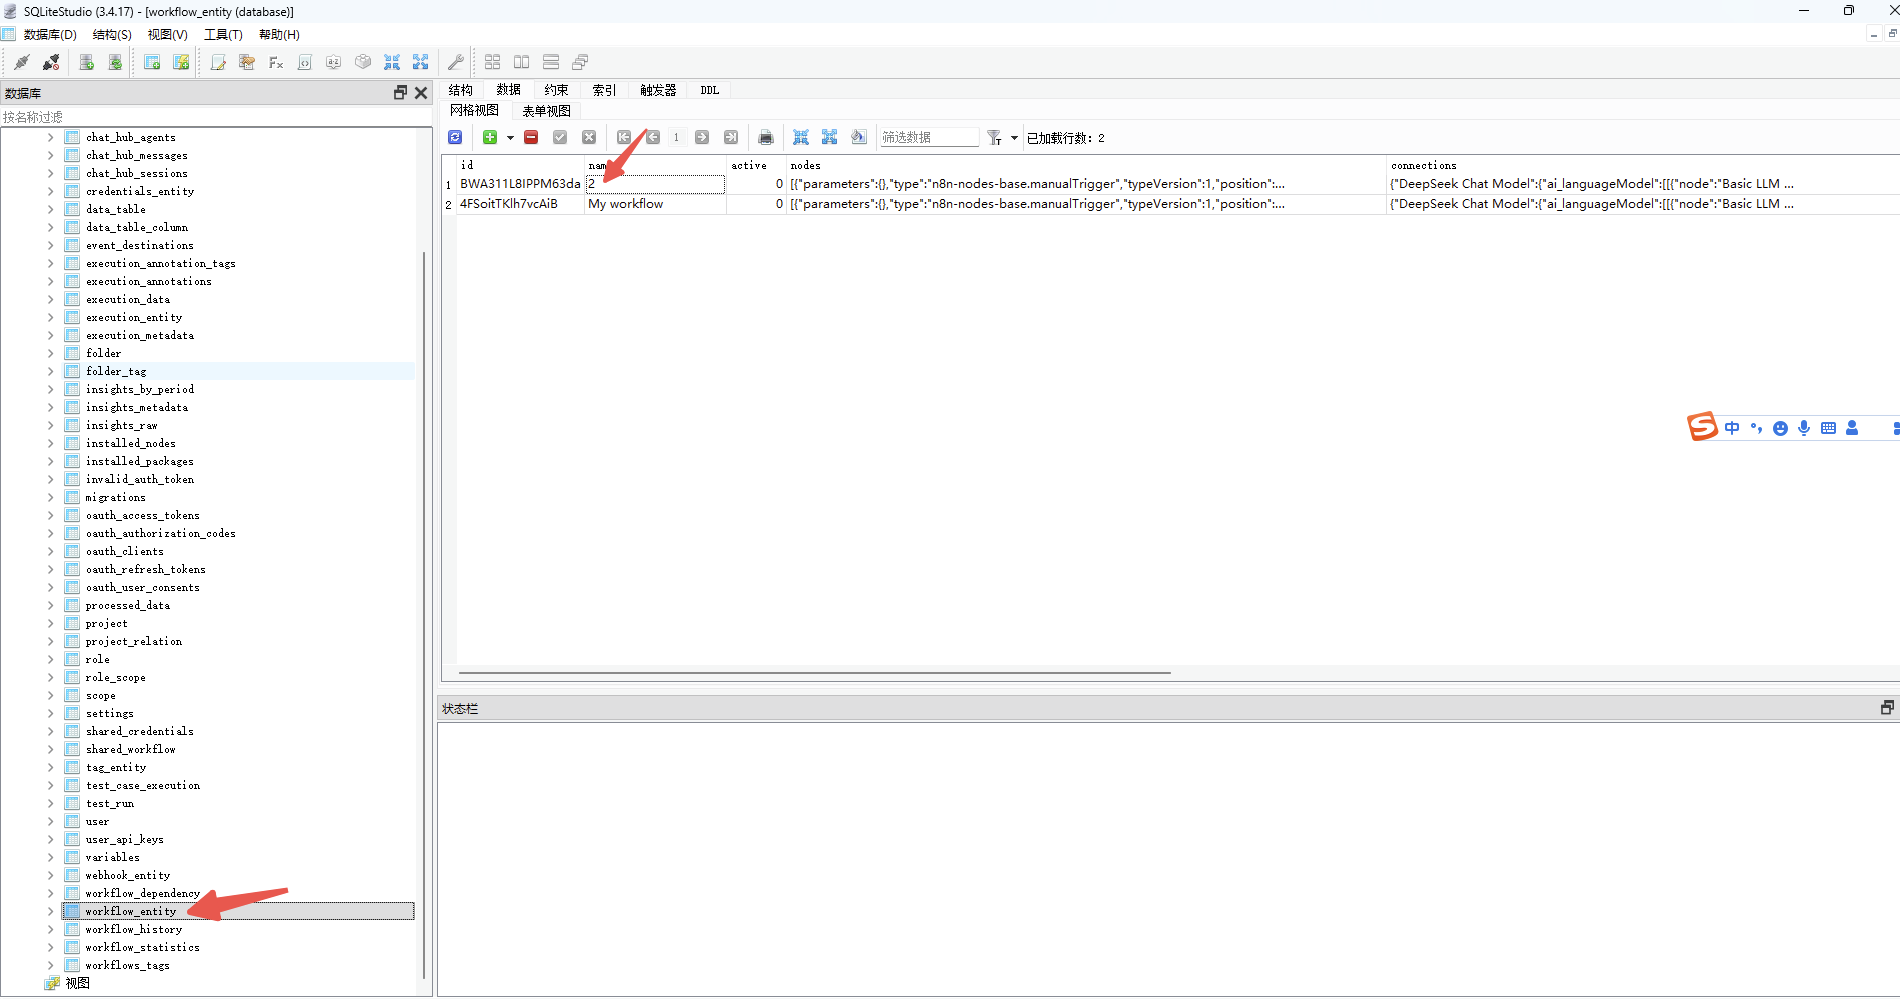The width and height of the screenshot is (1900, 999).
Task: Expand the user tree node
Action: point(51,821)
